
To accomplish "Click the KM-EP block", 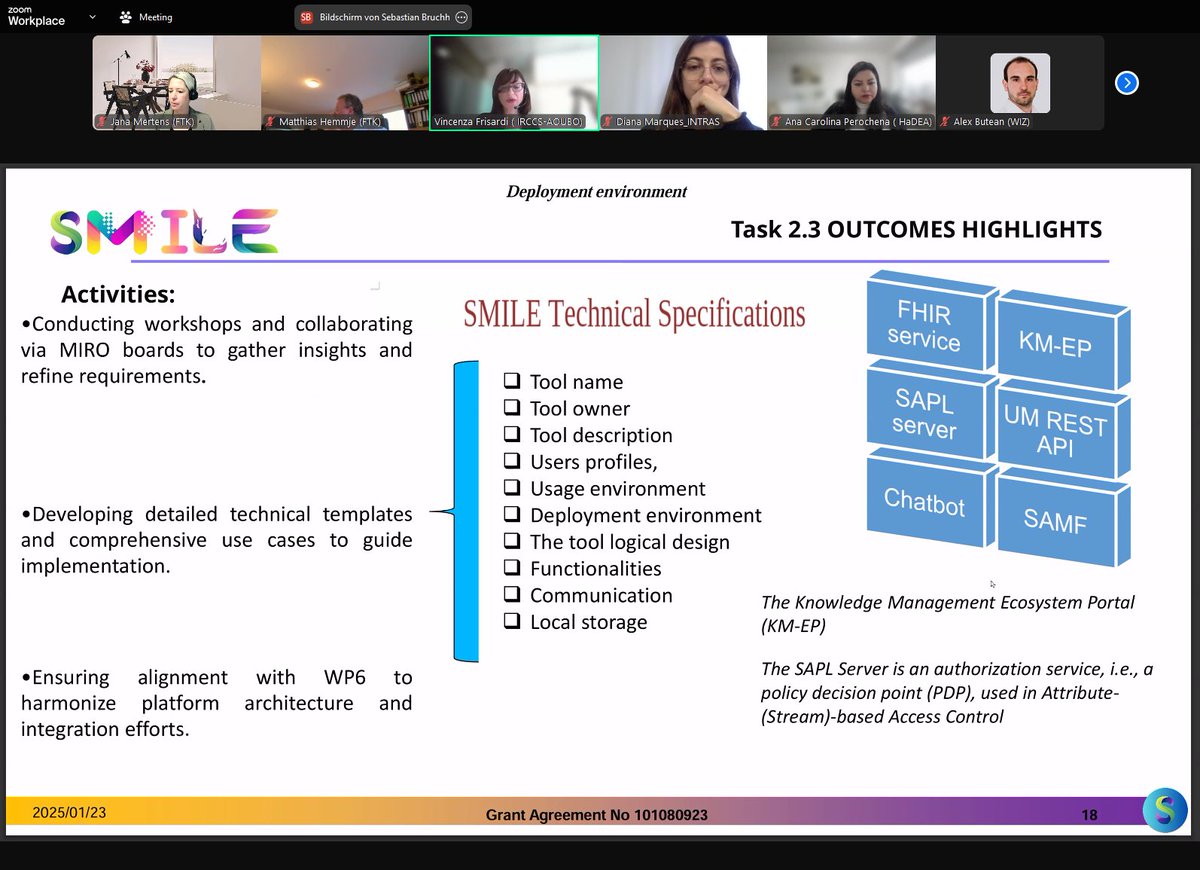I will (1066, 340).
